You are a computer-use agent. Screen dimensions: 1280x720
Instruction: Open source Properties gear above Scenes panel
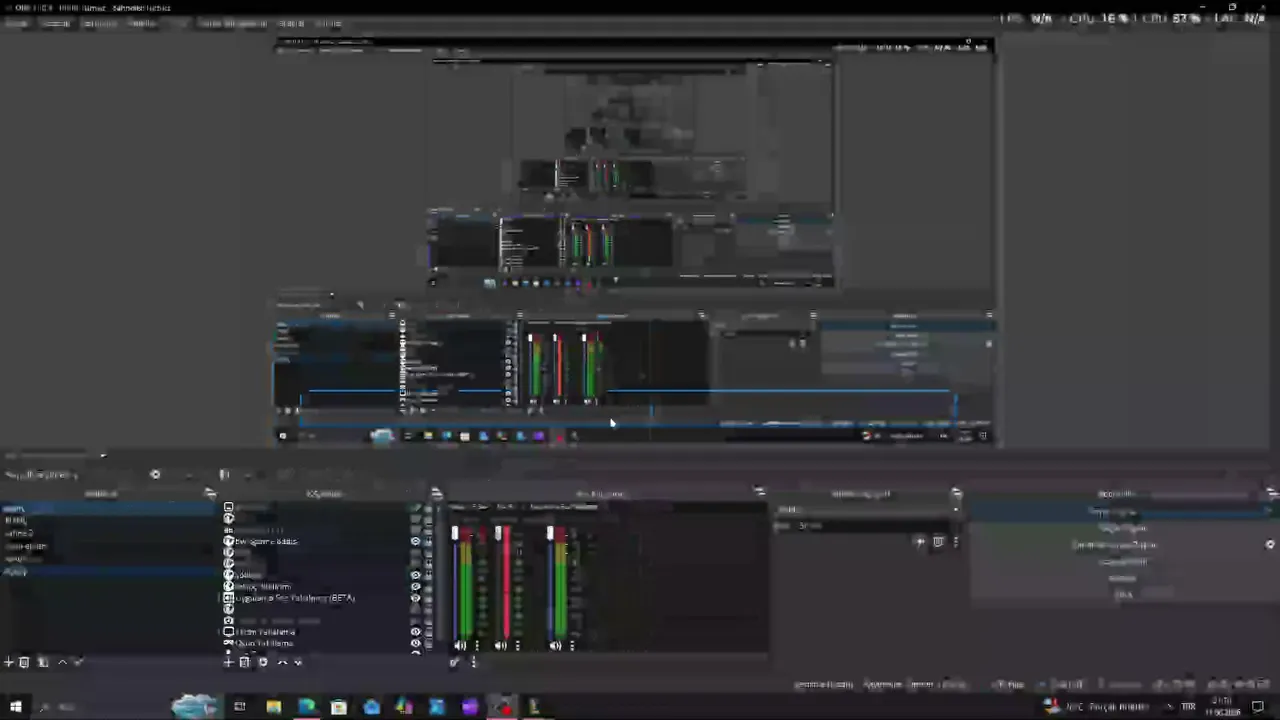pyautogui.click(x=155, y=475)
